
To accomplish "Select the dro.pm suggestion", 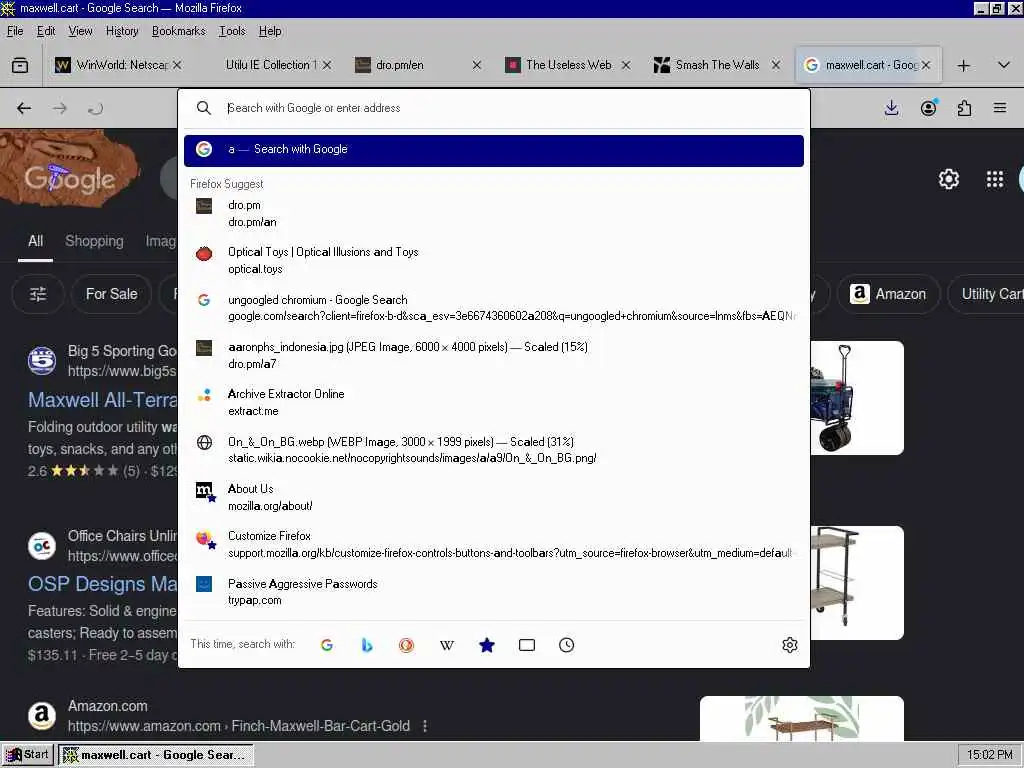I will (x=494, y=214).
